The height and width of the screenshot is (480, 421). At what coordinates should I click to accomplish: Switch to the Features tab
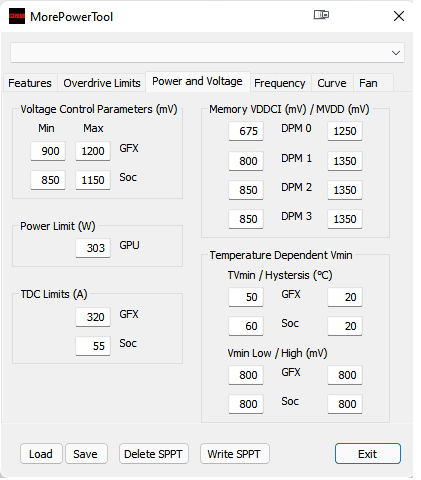click(30, 83)
